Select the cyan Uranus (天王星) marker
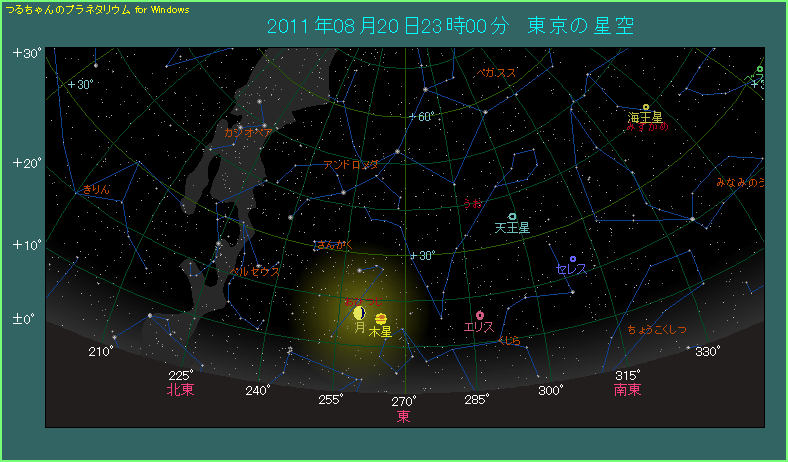This screenshot has width=788, height=462. click(512, 217)
